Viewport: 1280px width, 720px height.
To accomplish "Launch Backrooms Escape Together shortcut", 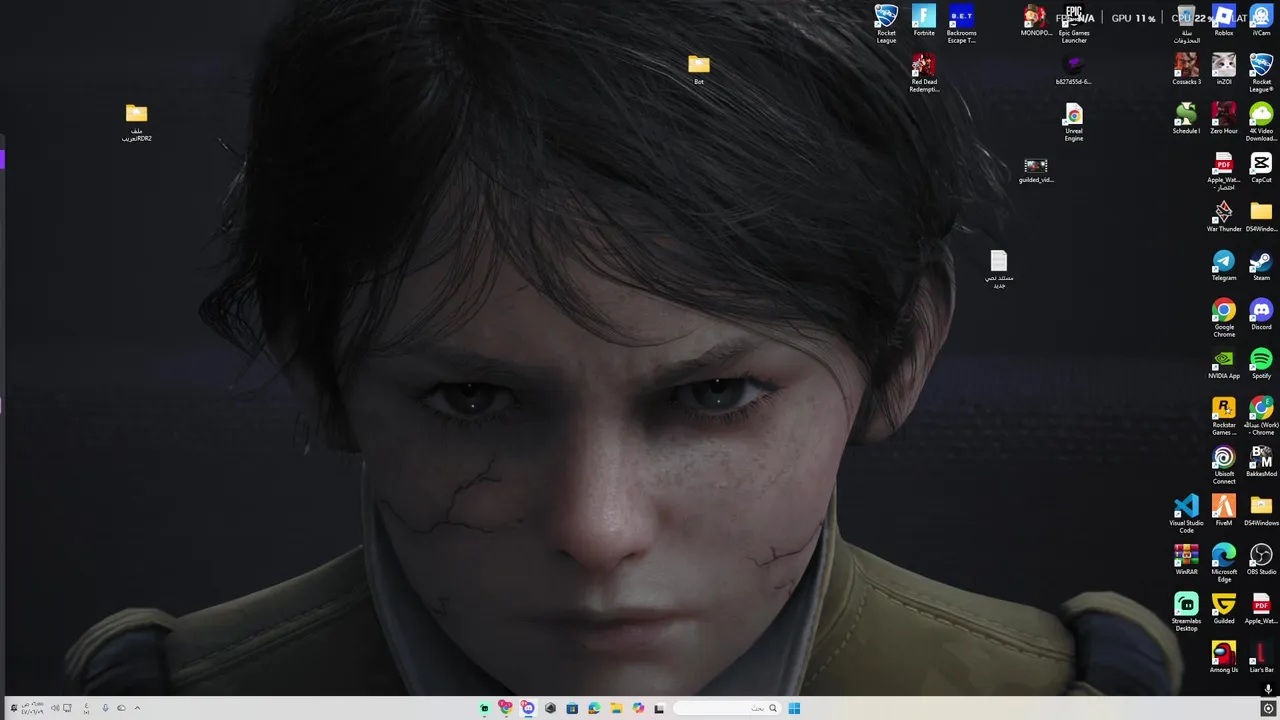I will pos(961,24).
